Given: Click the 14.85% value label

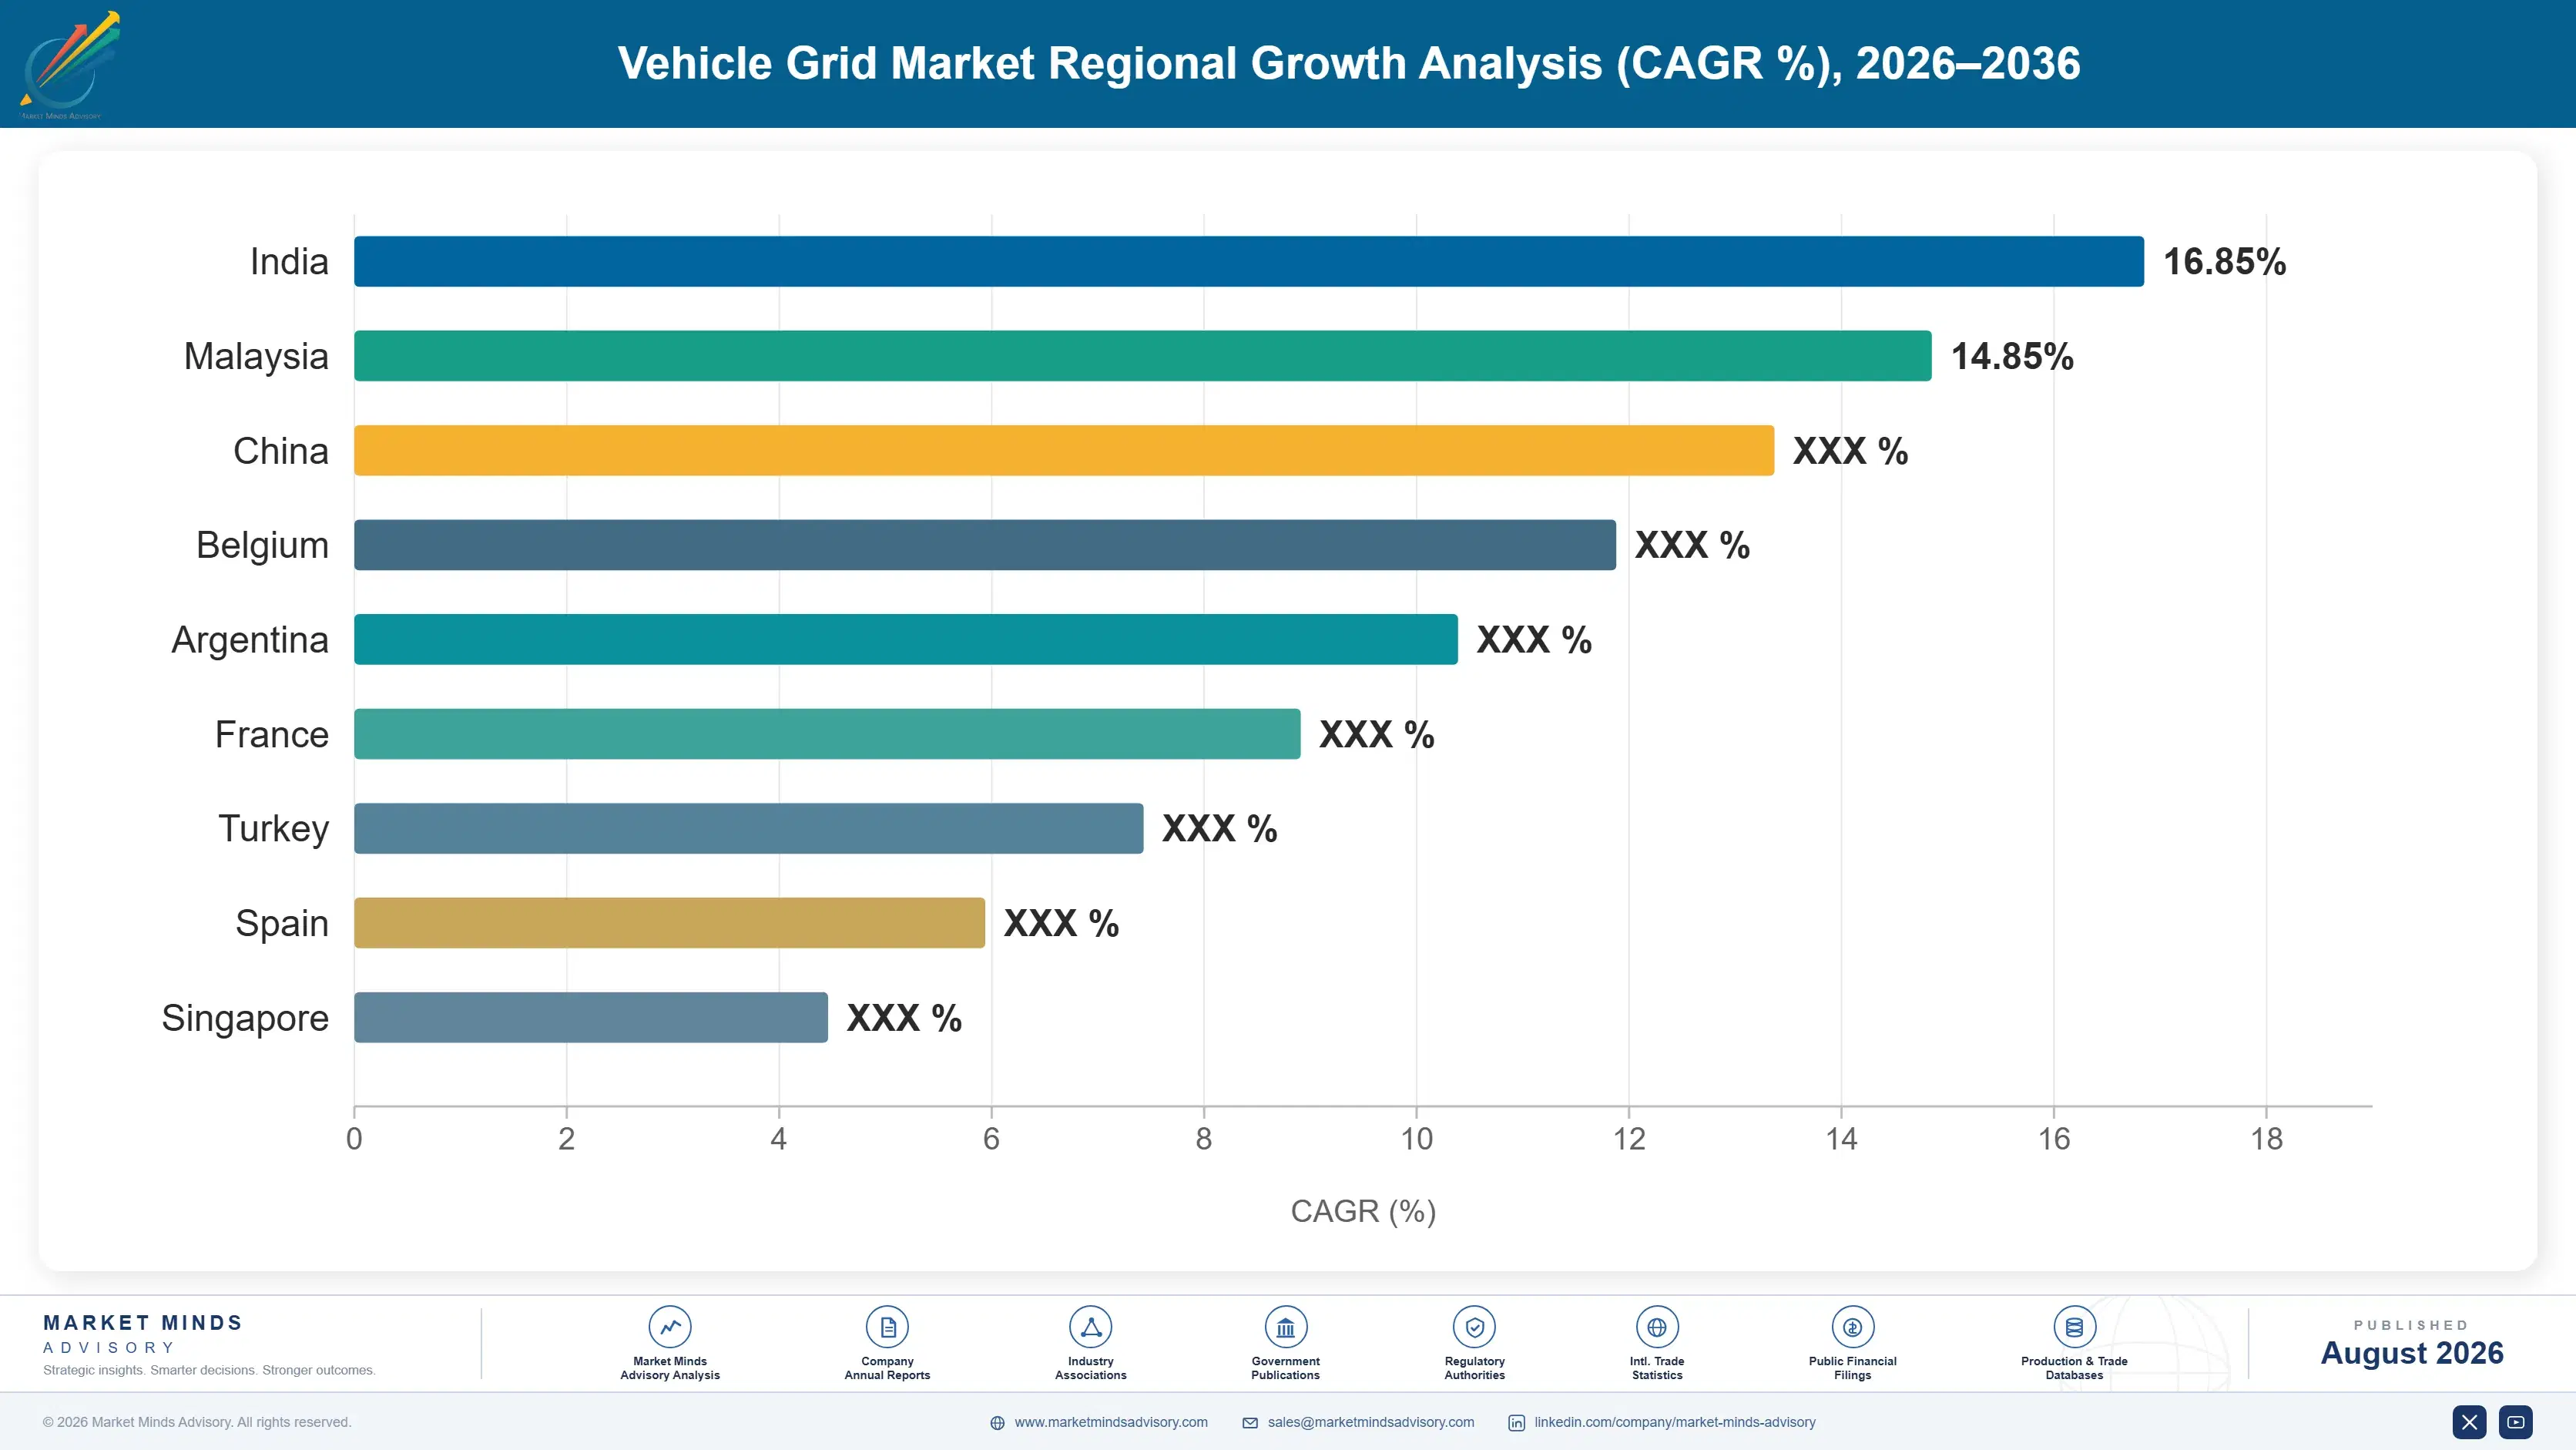Looking at the screenshot, I should [x=2012, y=356].
